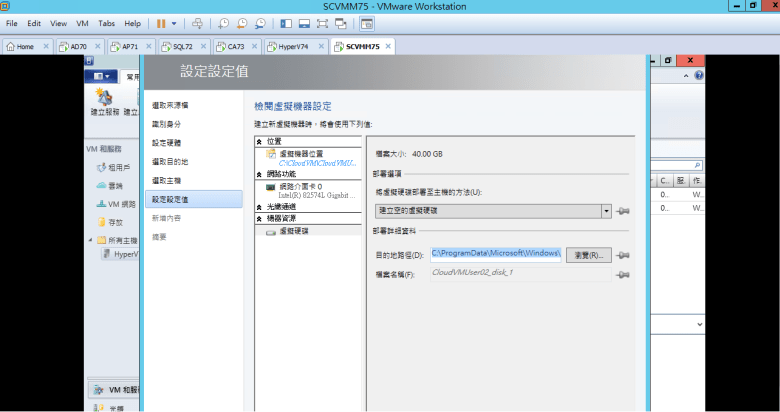Click the pin icon beside destination path

tap(624, 255)
